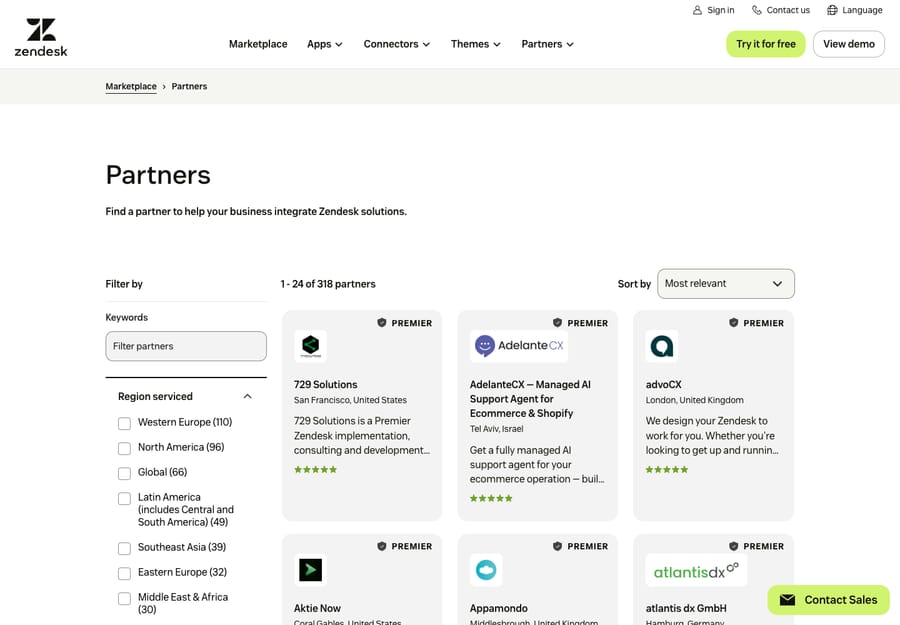
Task: Check the Latin America (49) filter
Action: (x=125, y=498)
